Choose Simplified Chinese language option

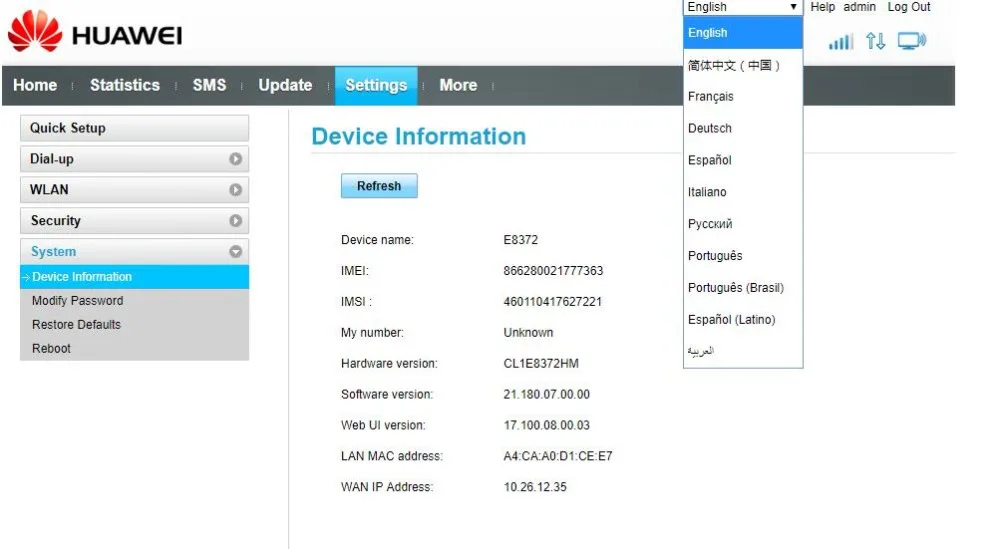[743, 65]
